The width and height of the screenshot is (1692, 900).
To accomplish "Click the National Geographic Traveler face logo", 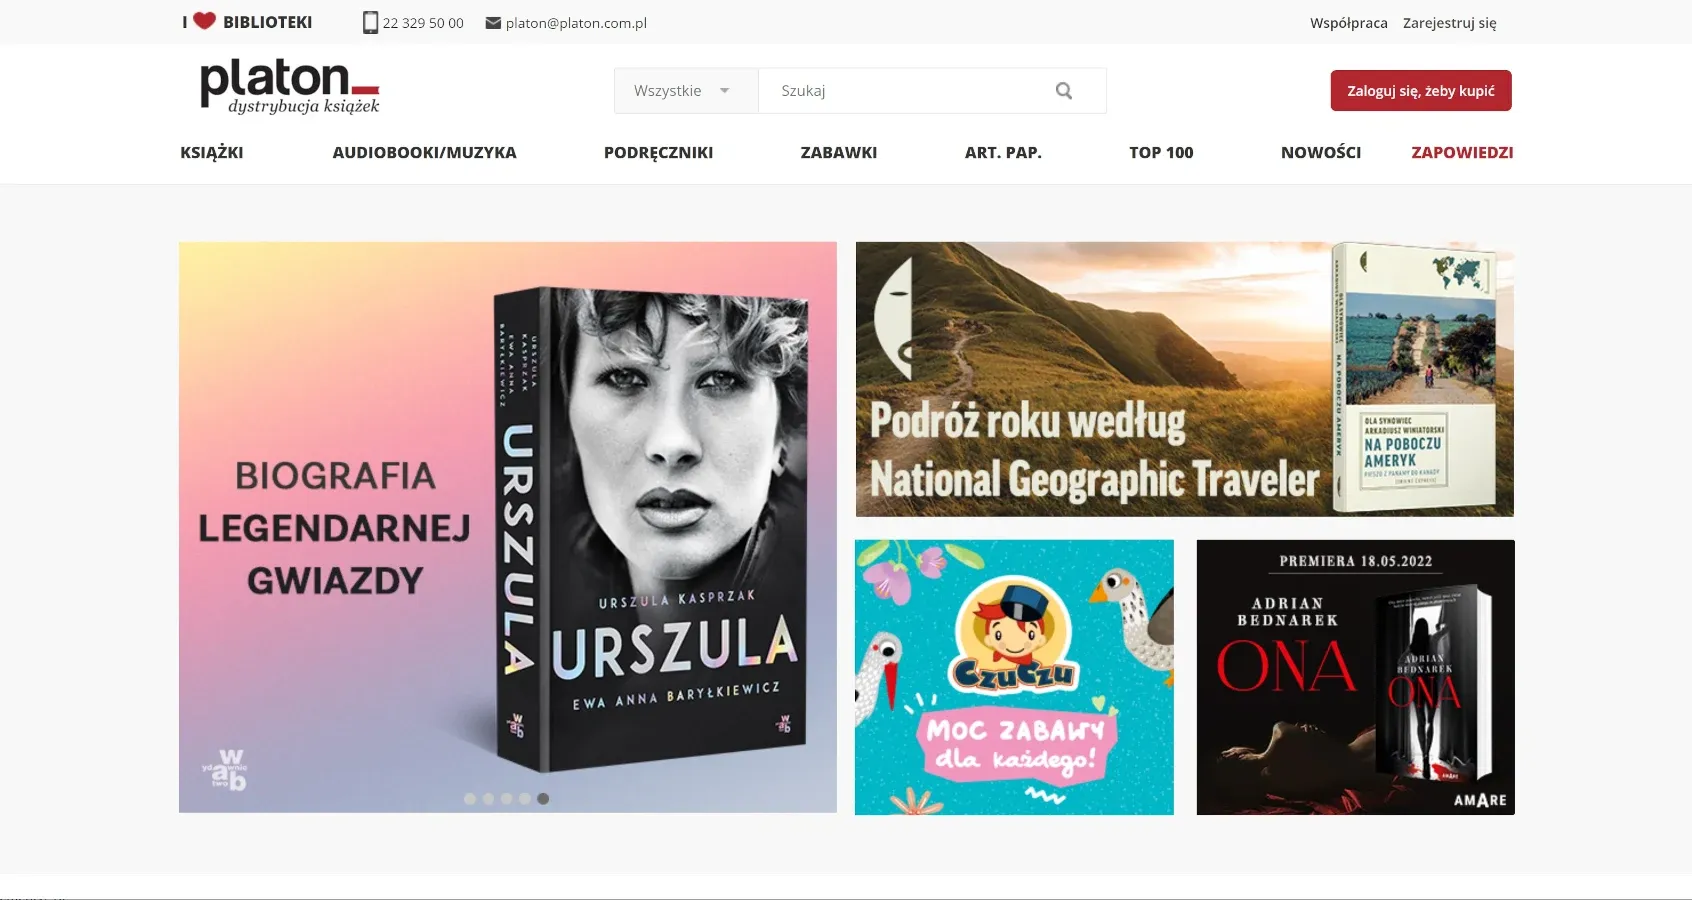I will (894, 318).
